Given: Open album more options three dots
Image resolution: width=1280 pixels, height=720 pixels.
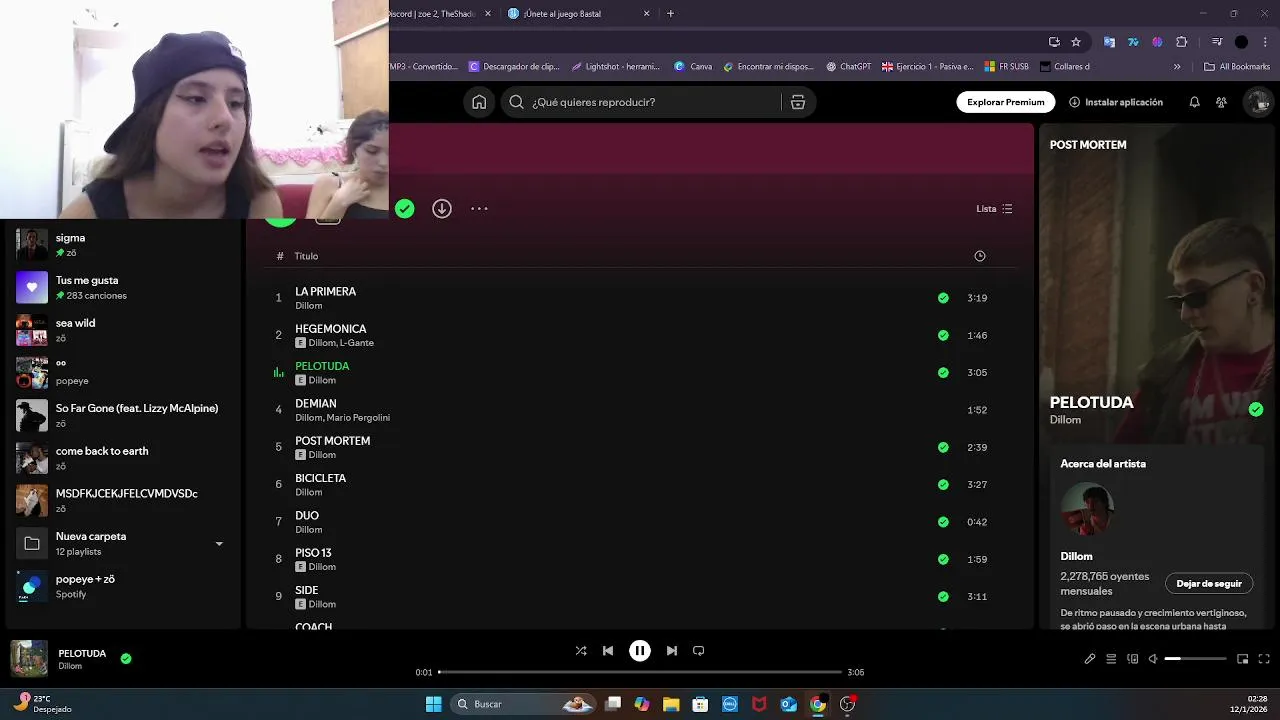Looking at the screenshot, I should point(479,208).
